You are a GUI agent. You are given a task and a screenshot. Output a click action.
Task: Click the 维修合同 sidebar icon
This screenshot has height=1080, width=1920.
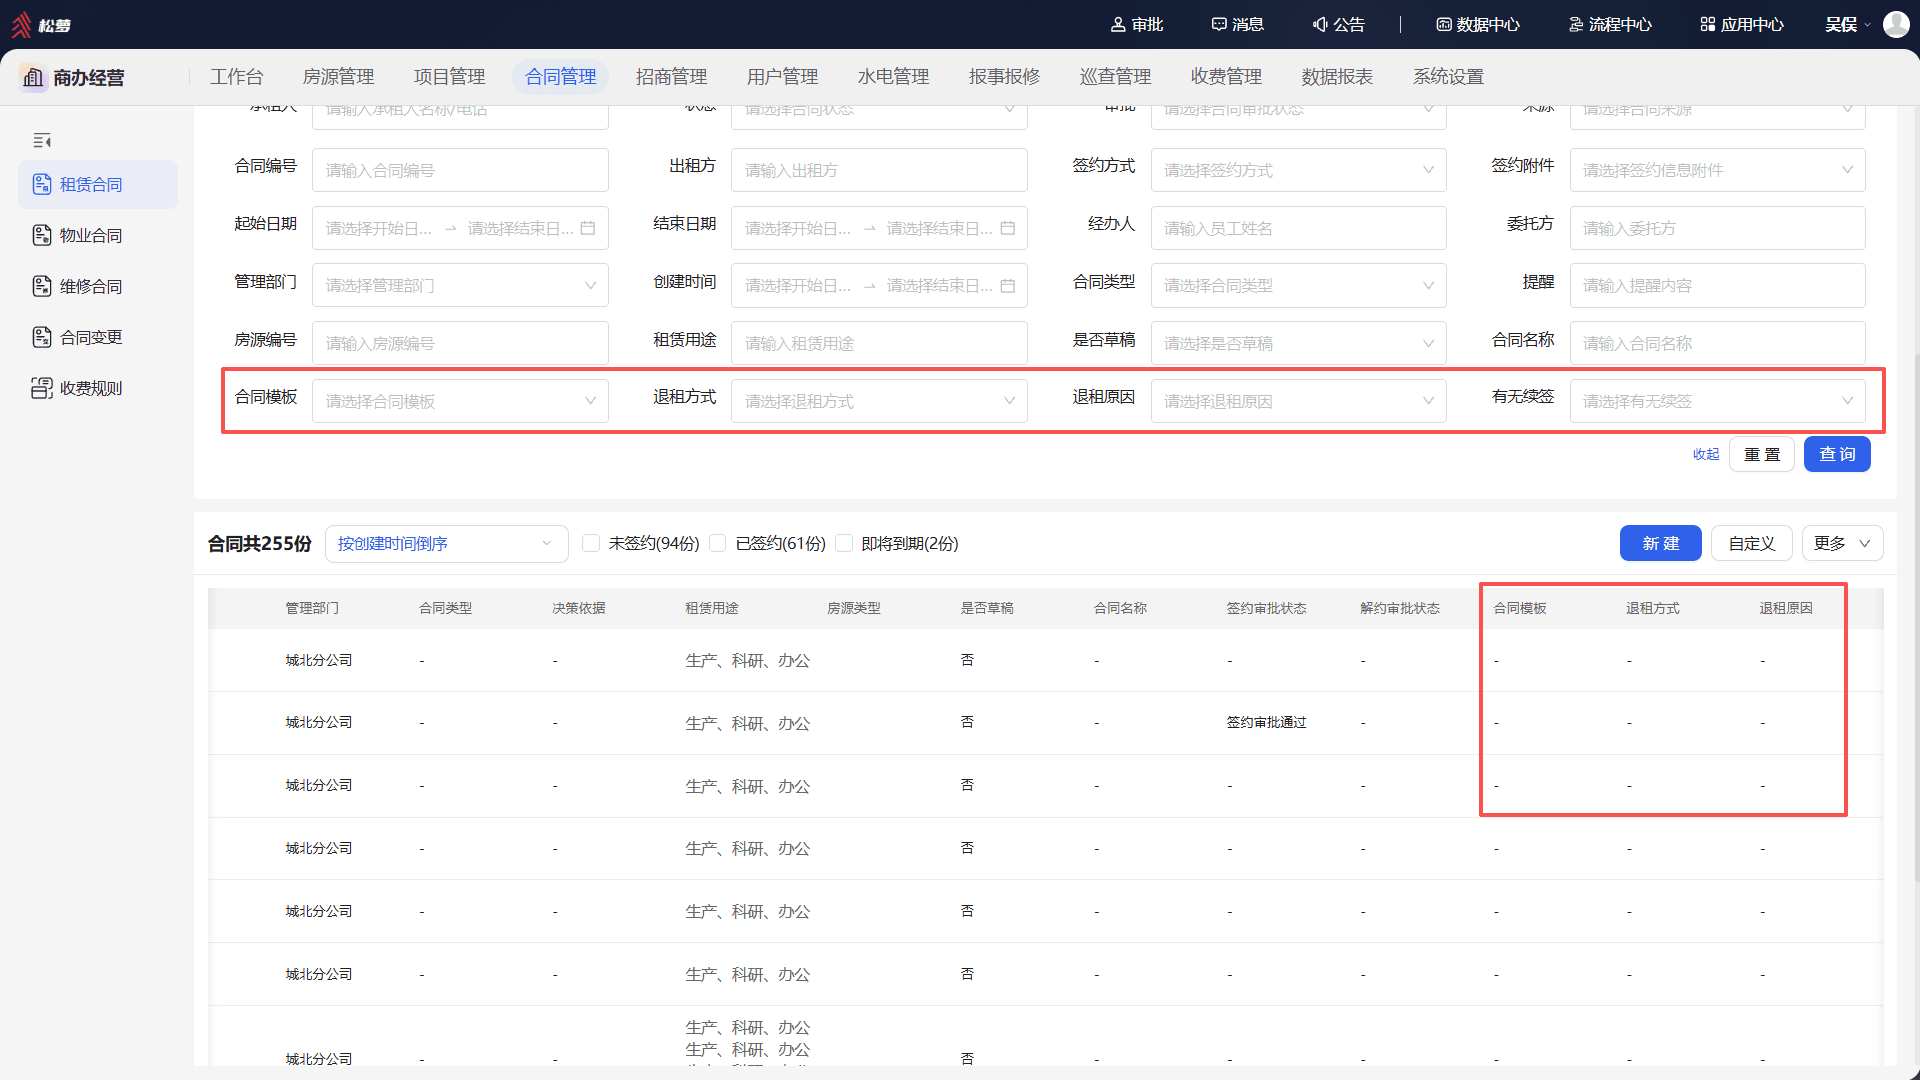click(x=42, y=286)
